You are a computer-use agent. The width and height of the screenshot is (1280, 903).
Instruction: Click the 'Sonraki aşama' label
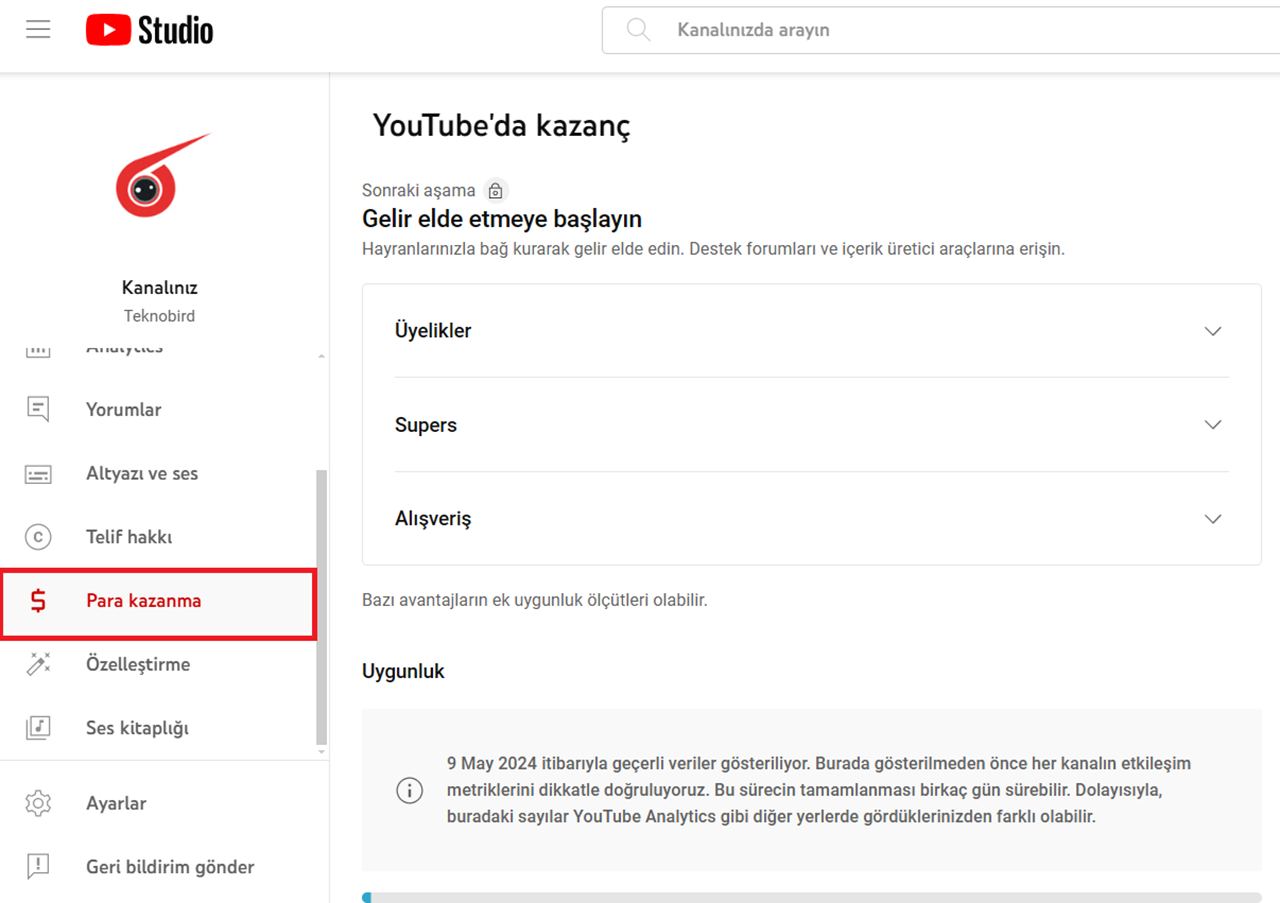(x=419, y=190)
